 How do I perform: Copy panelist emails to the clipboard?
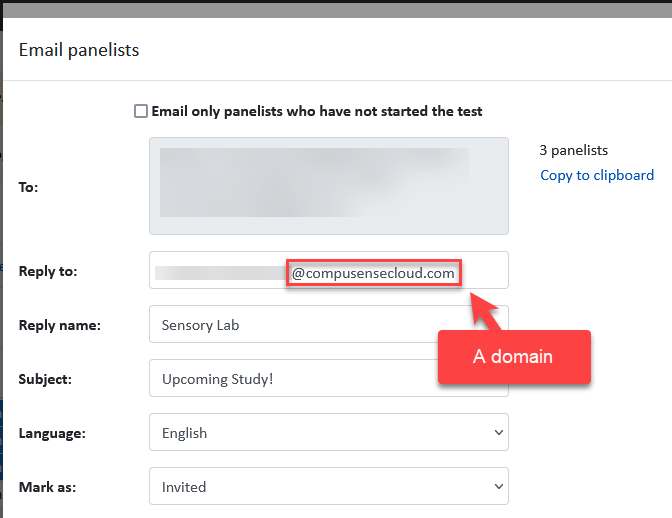click(597, 175)
